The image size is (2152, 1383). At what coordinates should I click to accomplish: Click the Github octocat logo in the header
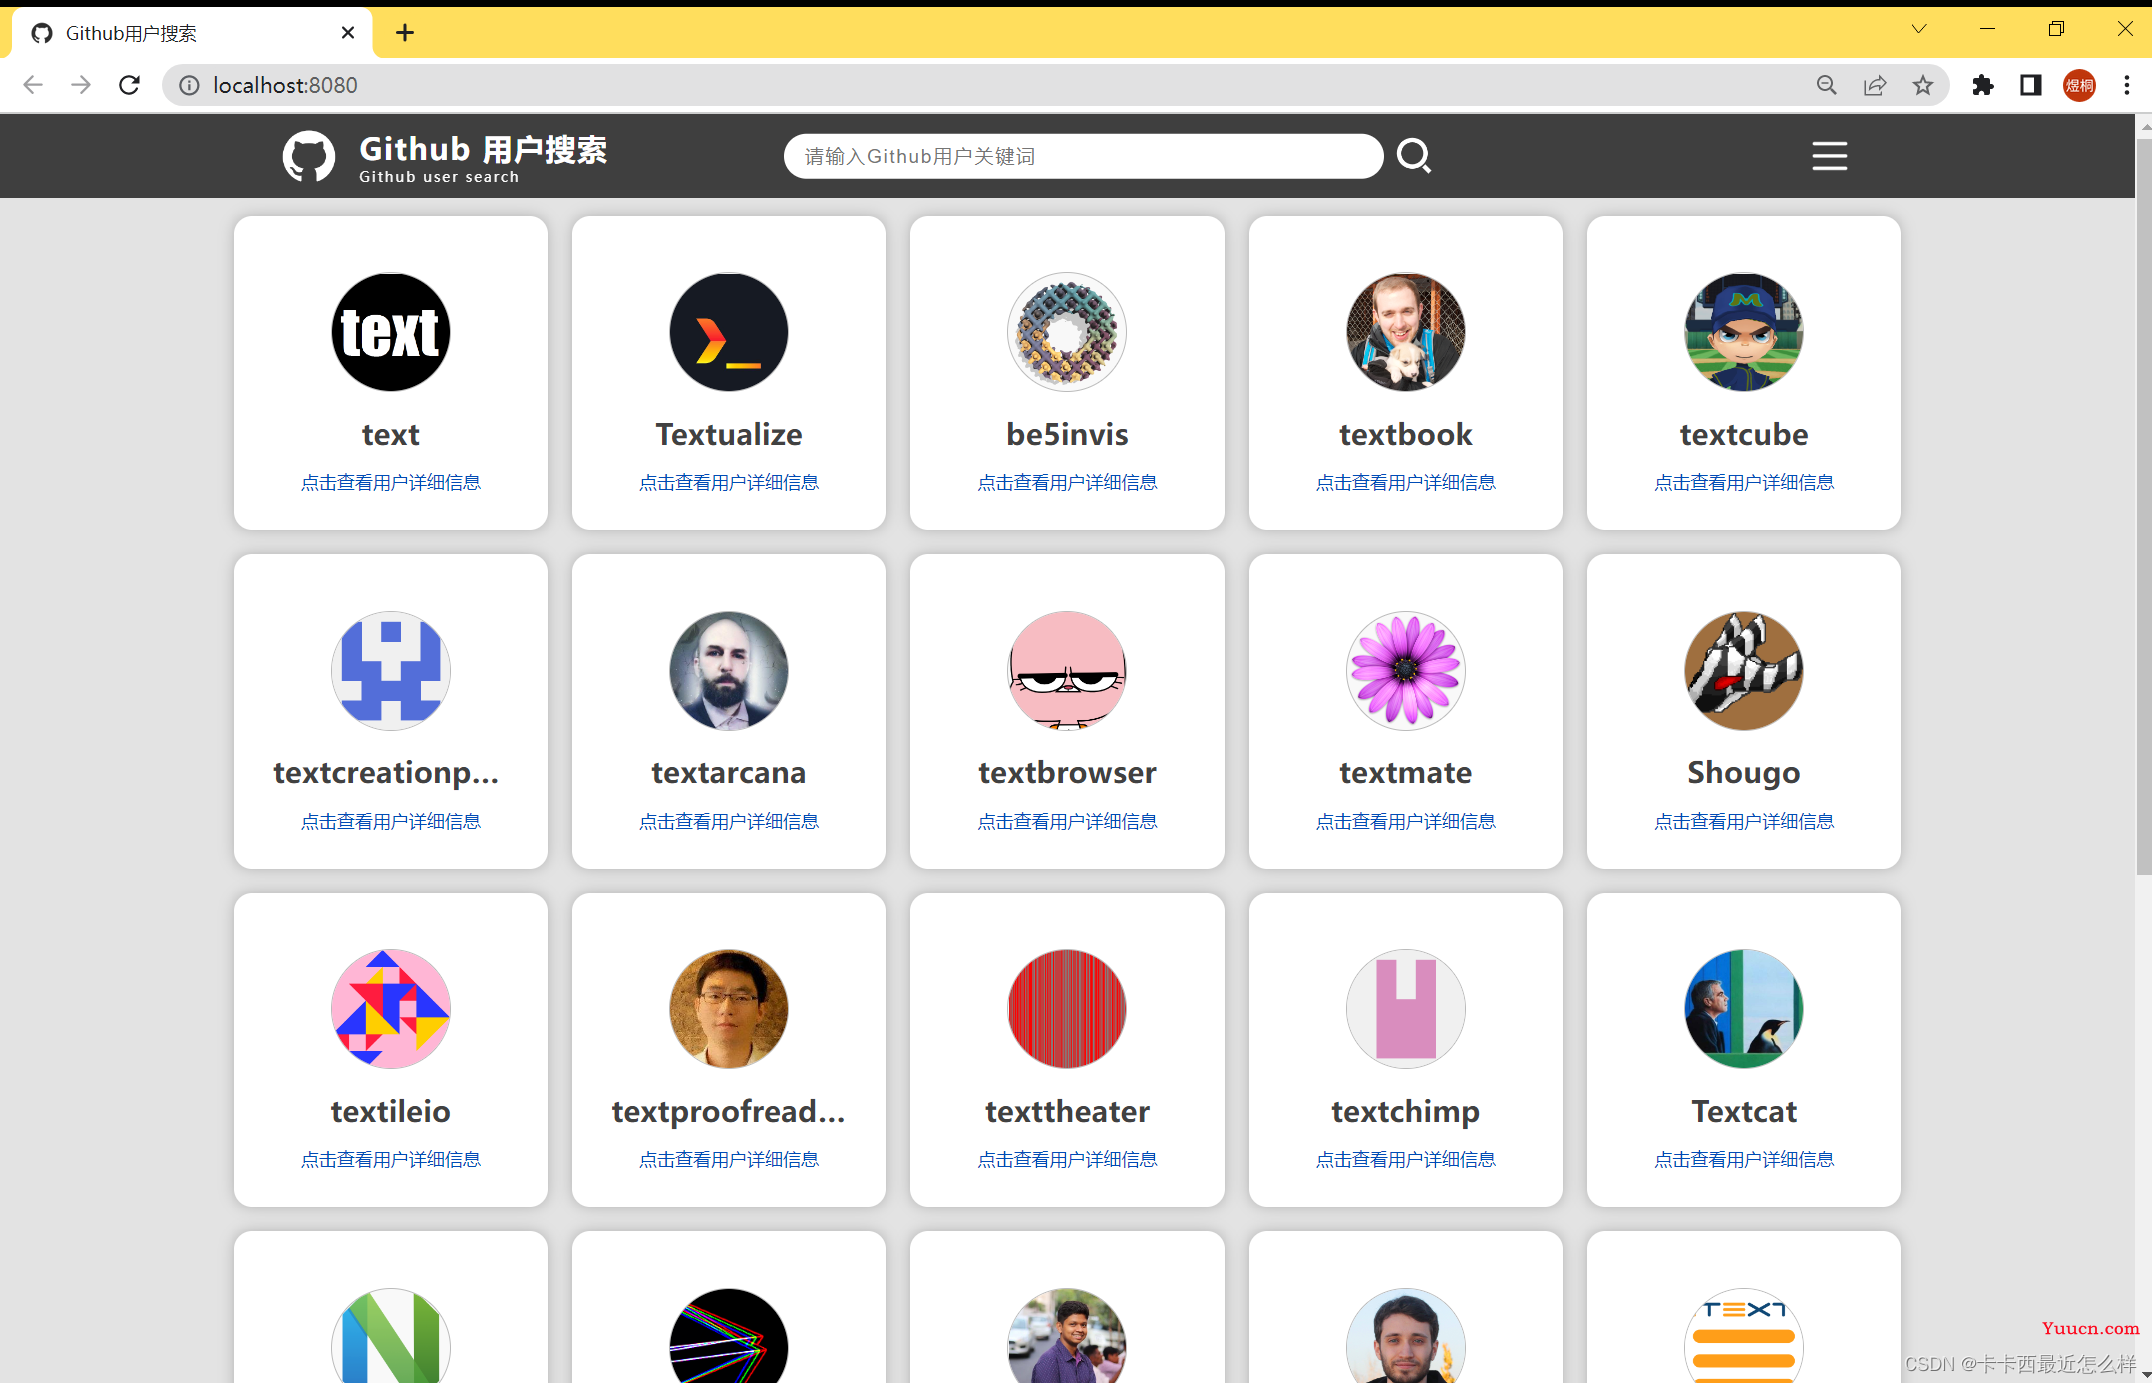308,157
